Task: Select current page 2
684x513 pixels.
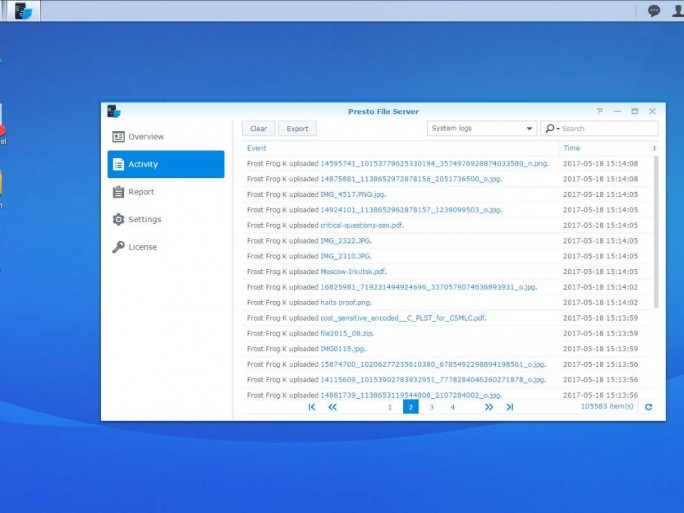Action: [410, 407]
